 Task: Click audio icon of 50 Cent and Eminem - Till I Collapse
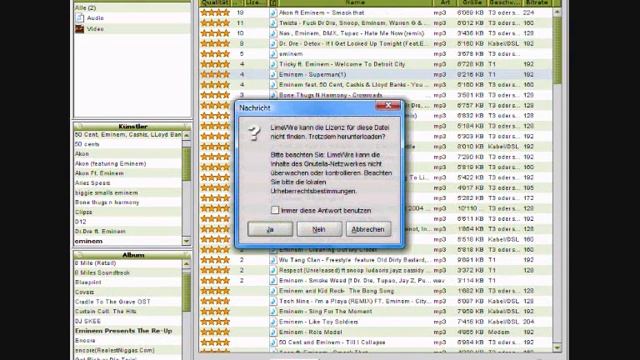pyautogui.click(x=273, y=342)
